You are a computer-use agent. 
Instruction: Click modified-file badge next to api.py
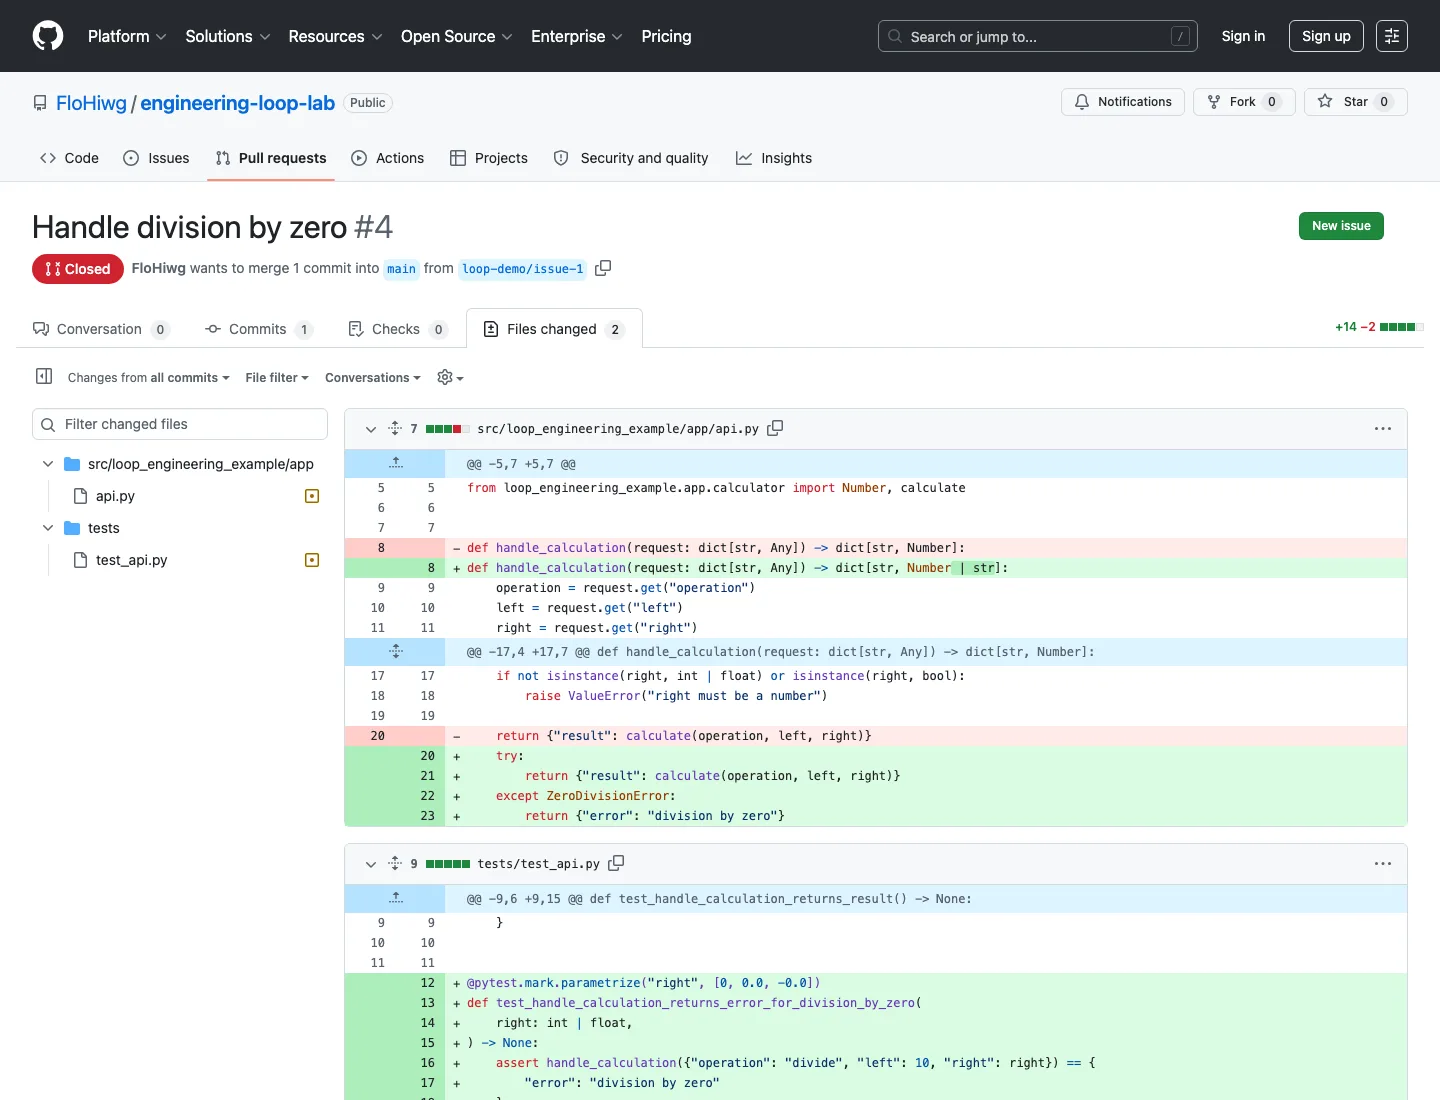coord(312,496)
